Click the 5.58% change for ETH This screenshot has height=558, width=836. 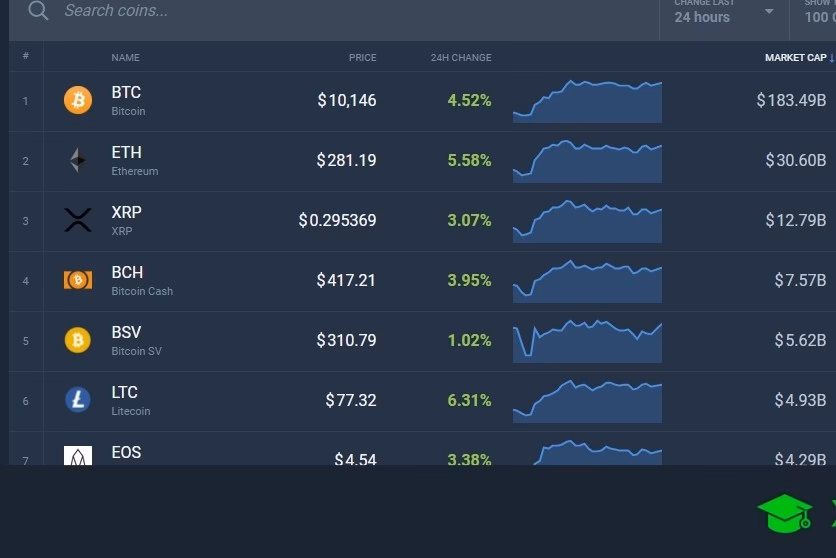click(469, 160)
